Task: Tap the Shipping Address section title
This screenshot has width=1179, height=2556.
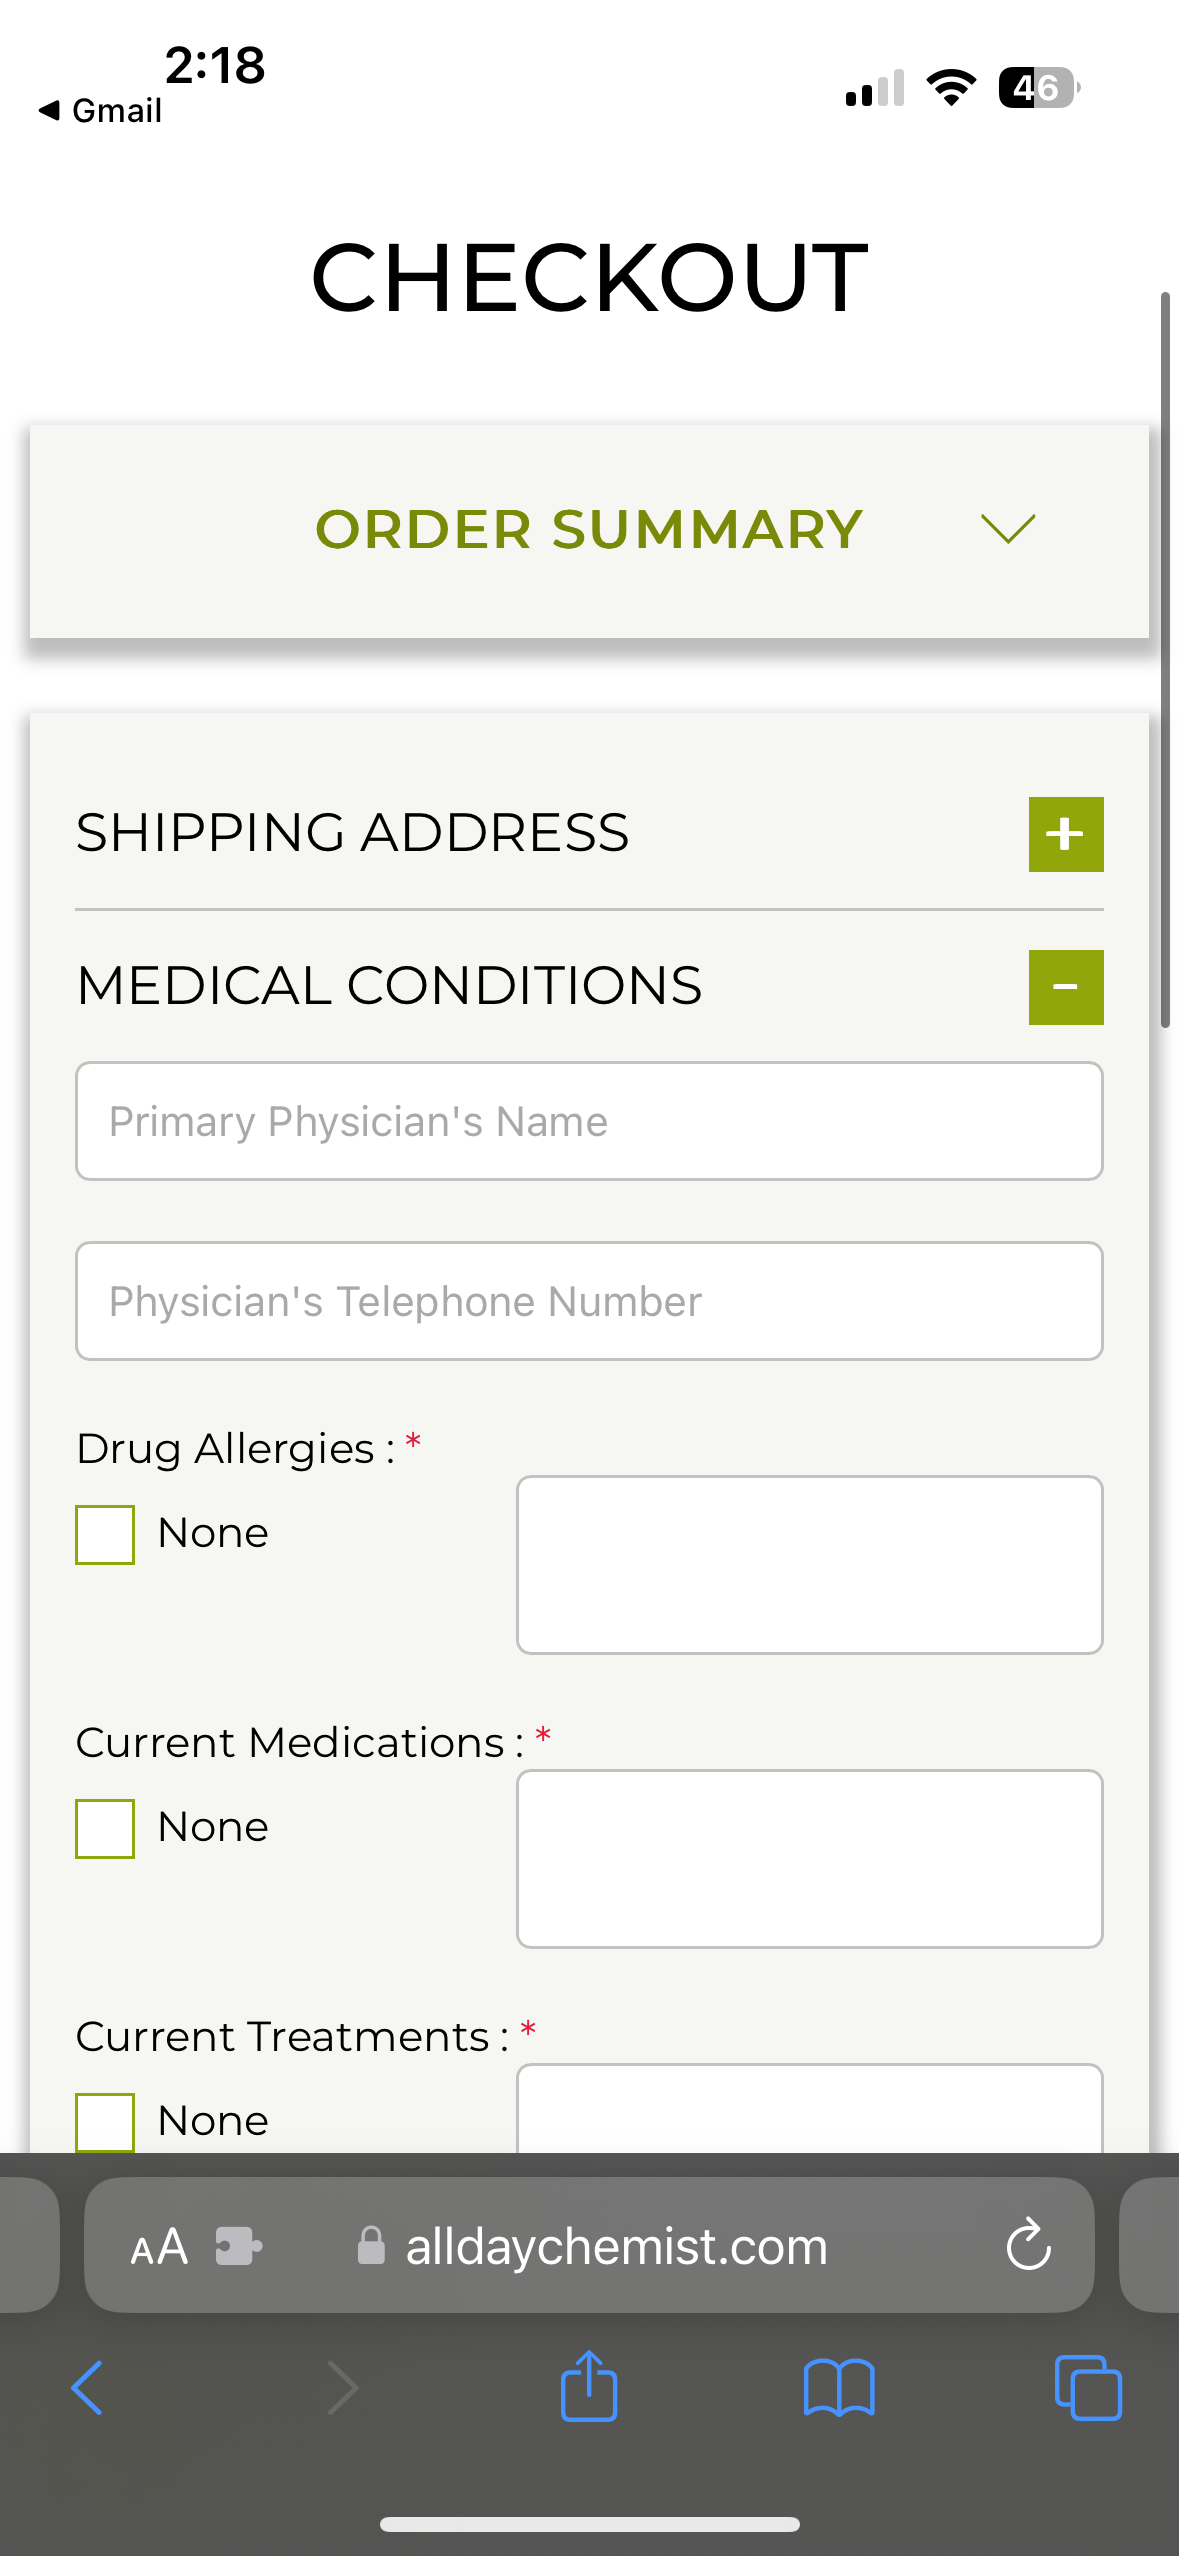Action: 353,833
